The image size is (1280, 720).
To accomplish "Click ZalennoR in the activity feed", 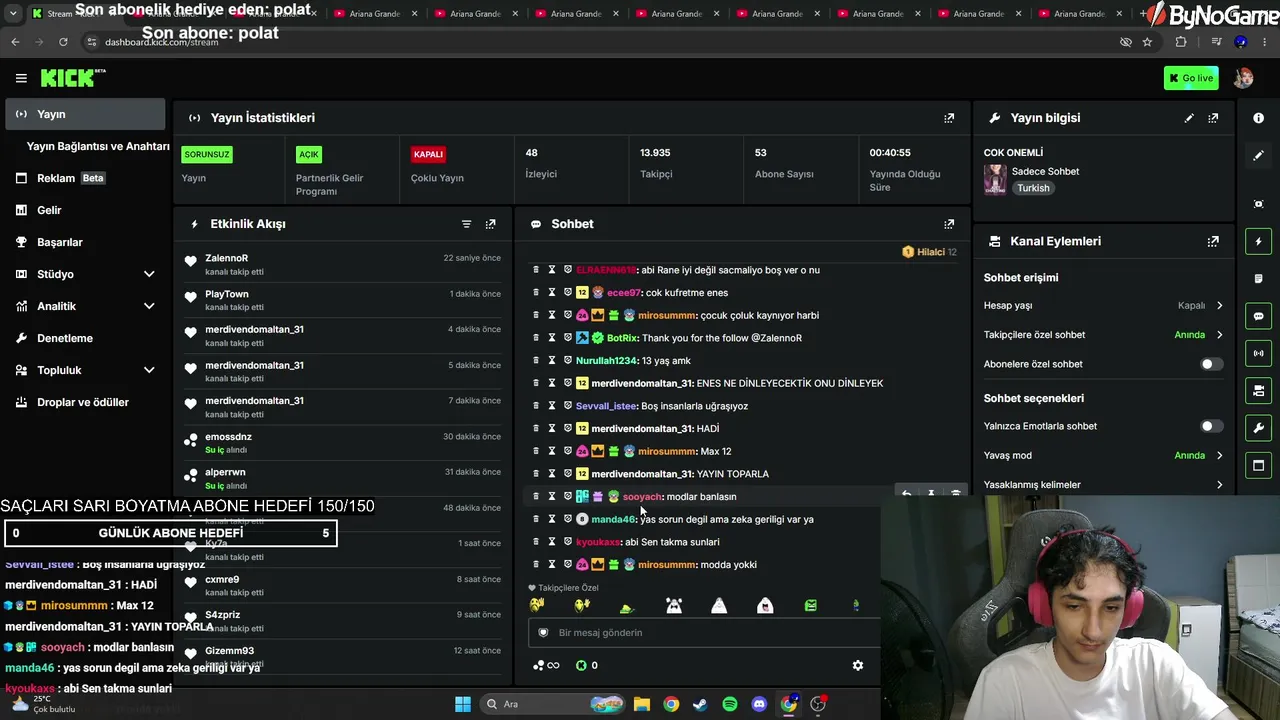I will pos(227,258).
